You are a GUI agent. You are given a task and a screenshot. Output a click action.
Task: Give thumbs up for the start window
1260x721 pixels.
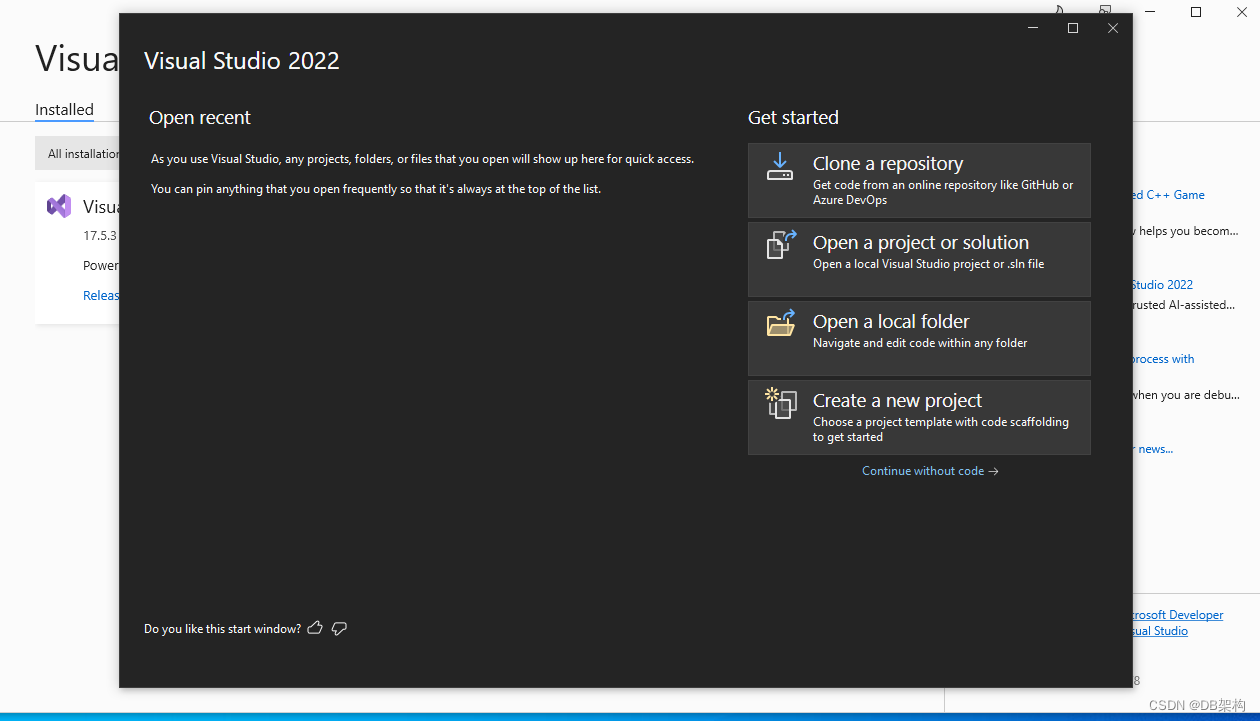click(x=315, y=628)
